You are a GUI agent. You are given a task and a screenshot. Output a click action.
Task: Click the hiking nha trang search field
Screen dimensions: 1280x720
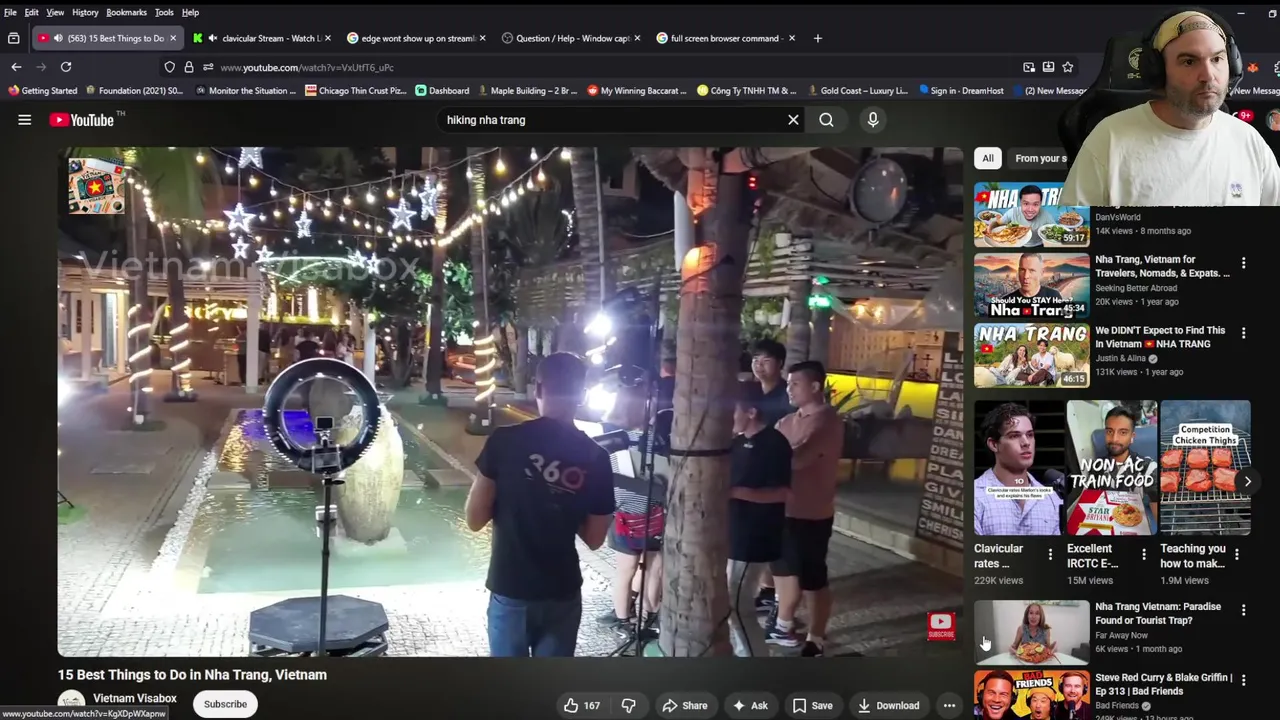click(610, 120)
